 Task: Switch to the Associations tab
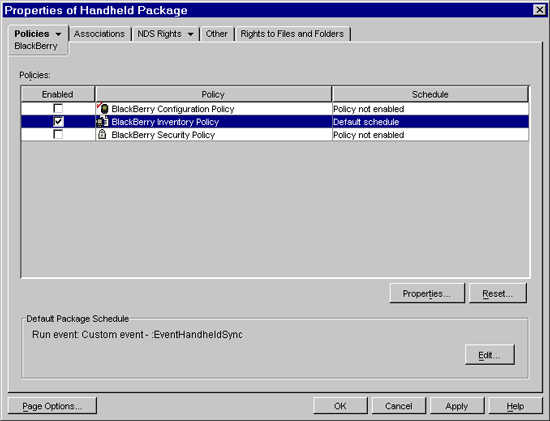99,34
